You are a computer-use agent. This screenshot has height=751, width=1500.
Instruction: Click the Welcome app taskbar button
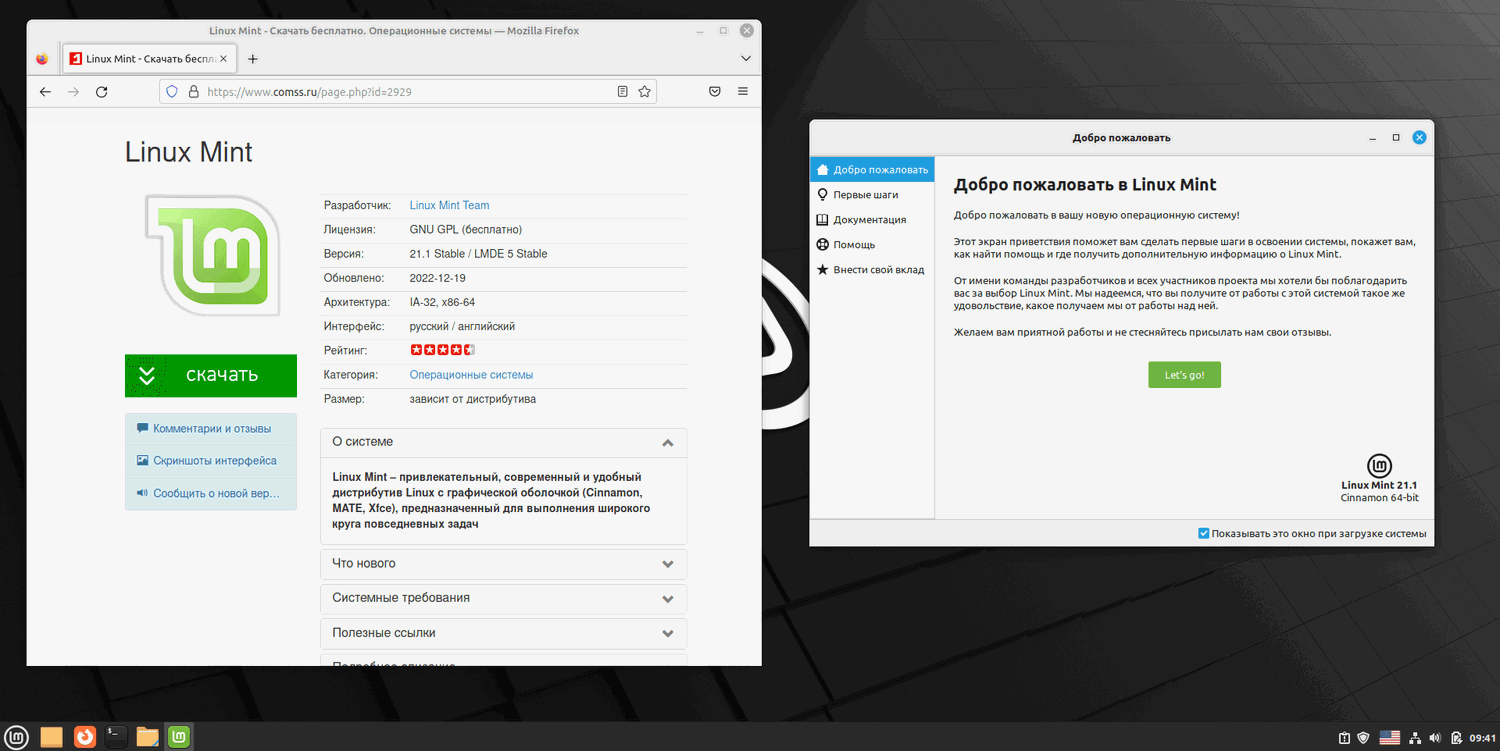click(x=179, y=737)
